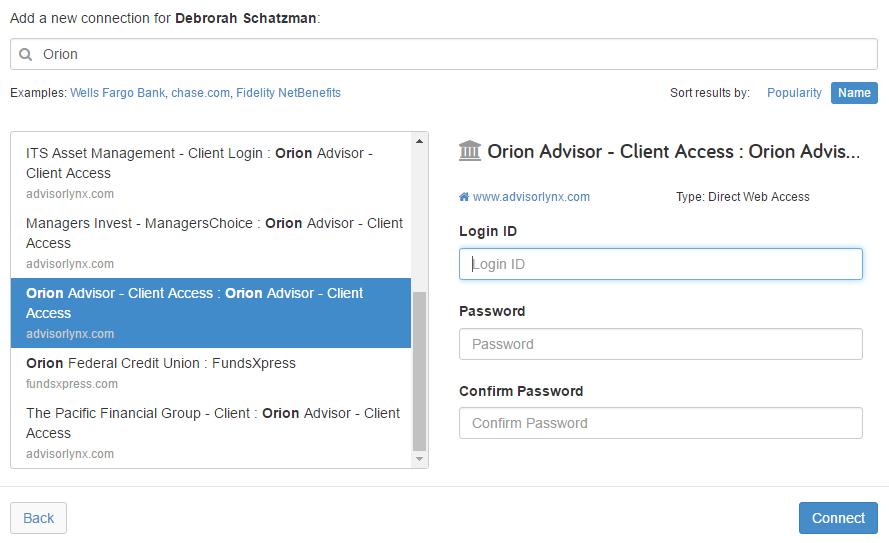Screen dimensions: 889x543
Task: Open the chase.com example link
Action: 200,93
